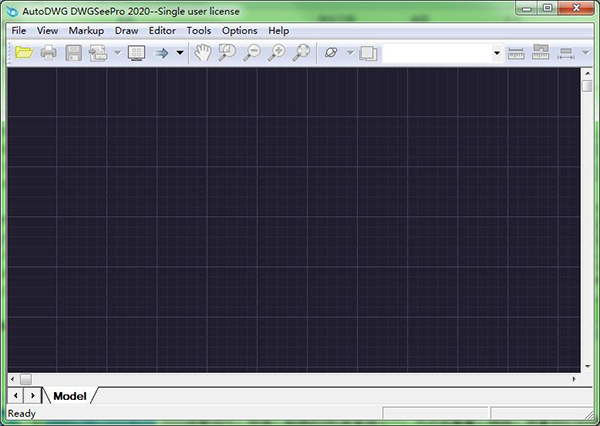Screen dimensions: 600x426
Task: Click the monitor thumbnails view icon
Action: coord(137,53)
